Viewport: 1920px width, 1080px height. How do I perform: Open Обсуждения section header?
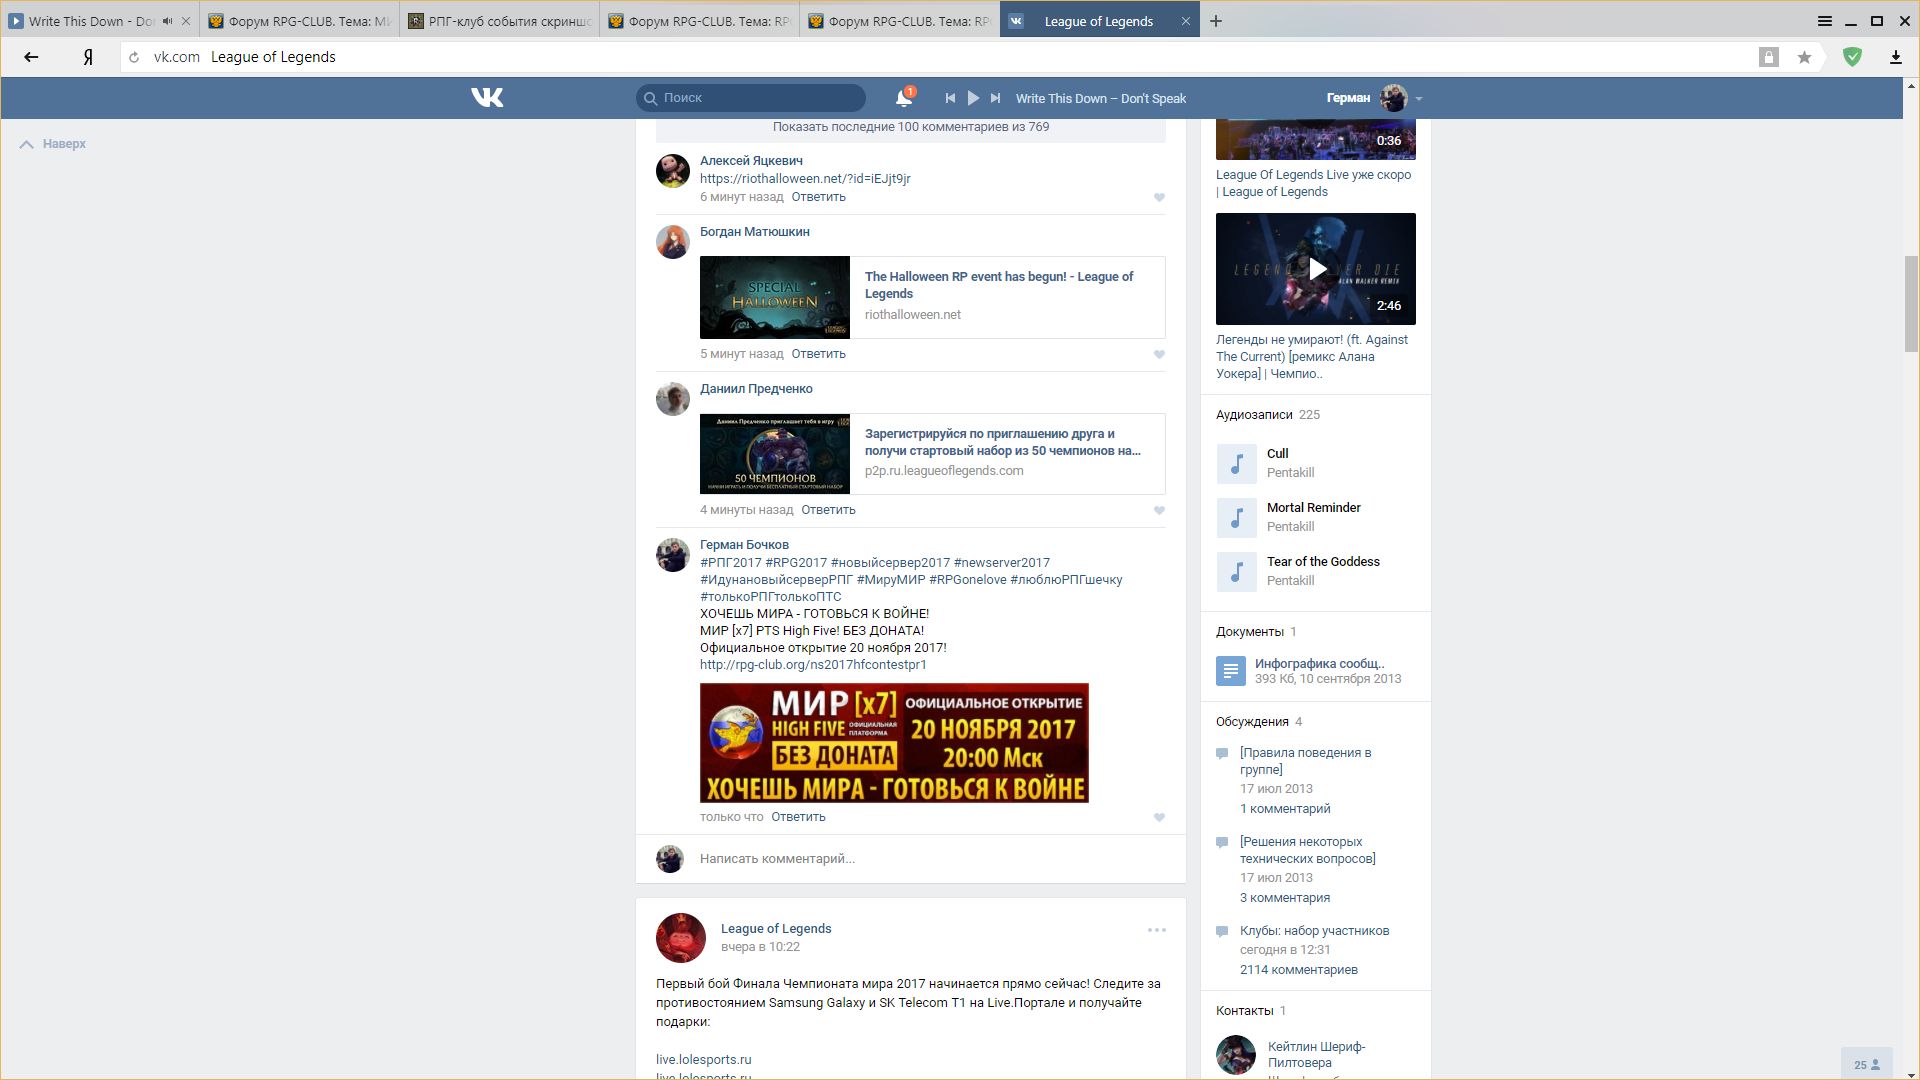point(1252,722)
